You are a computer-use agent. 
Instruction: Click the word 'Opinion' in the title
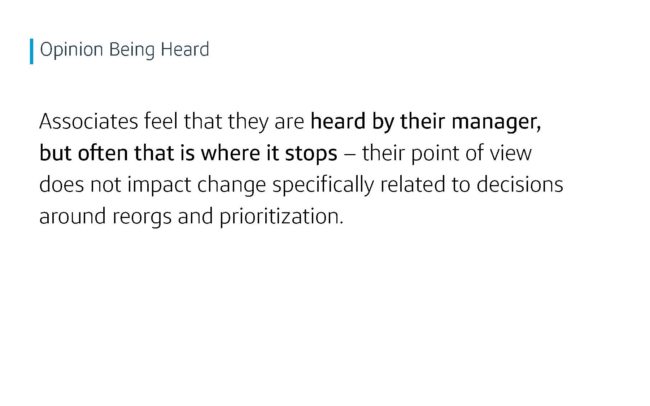click(71, 50)
